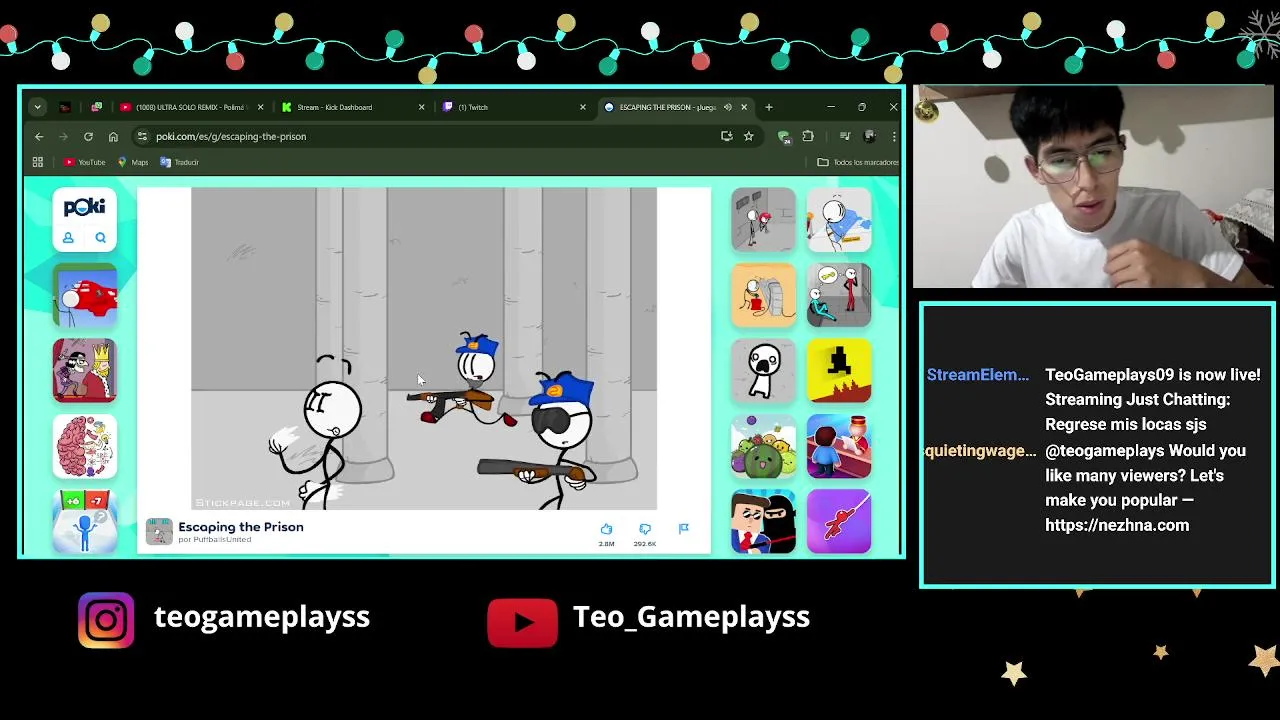1280x720 pixels.
Task: Click the Escaping the Prison title
Action: click(x=241, y=527)
